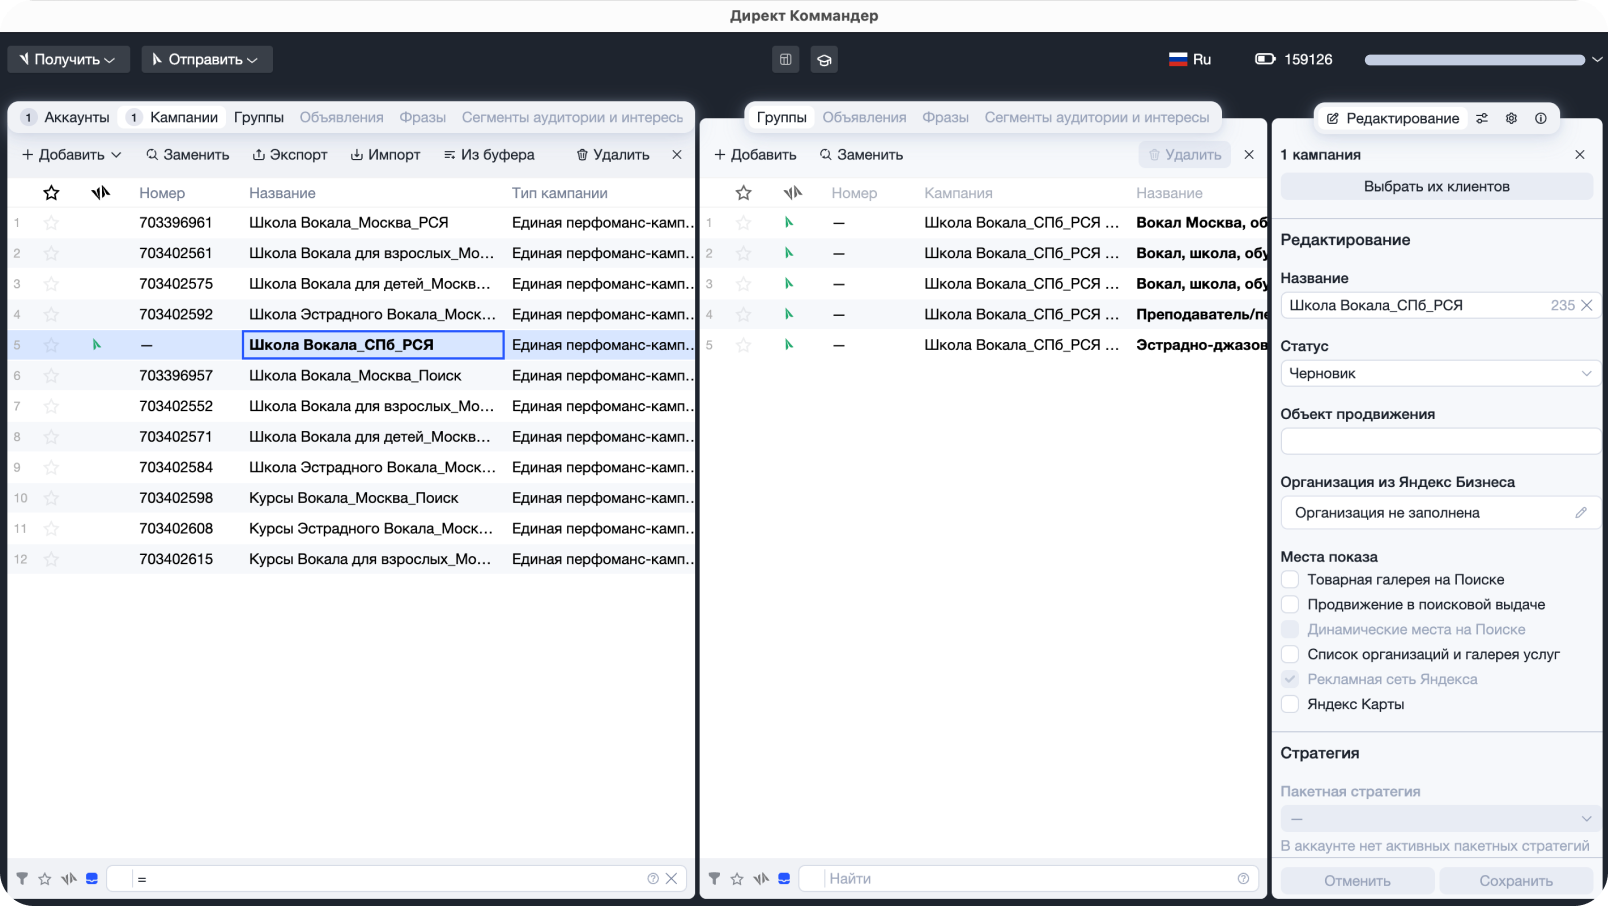Click green status arrow on Школа Вокала_СПб_РСЯ row
1608x906 pixels.
tap(97, 345)
